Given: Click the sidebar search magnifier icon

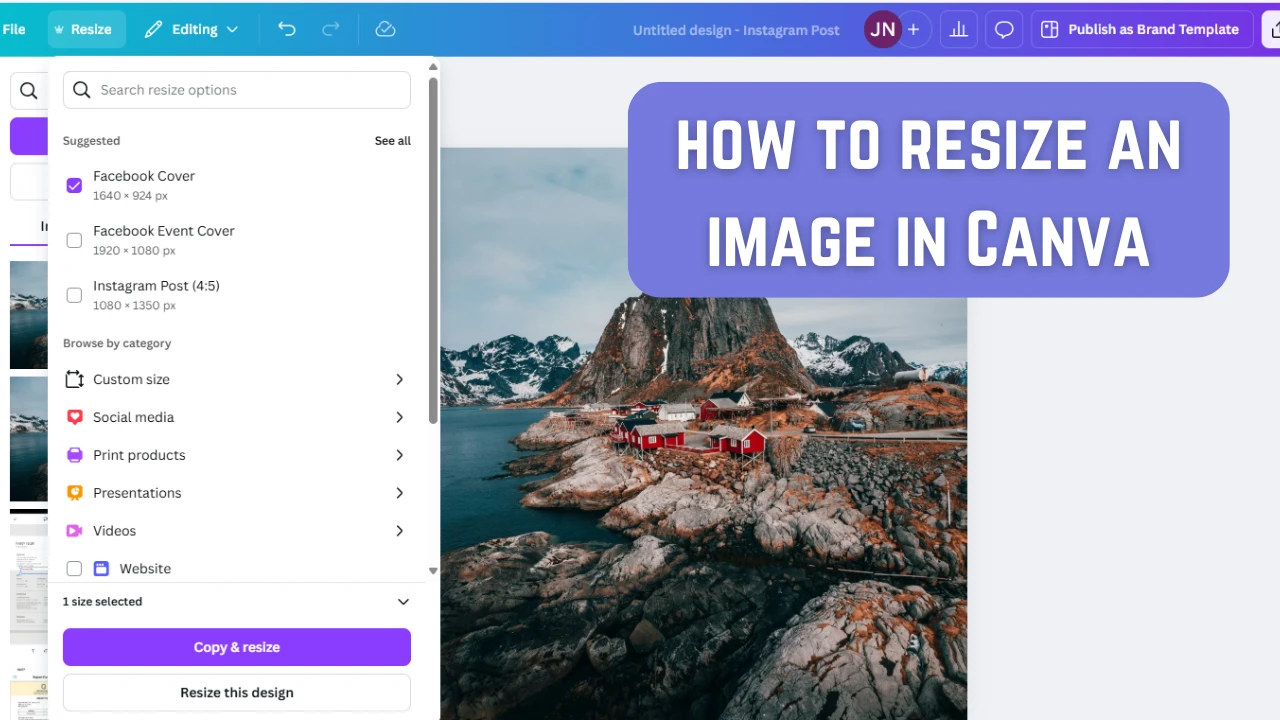Looking at the screenshot, I should coord(28,90).
